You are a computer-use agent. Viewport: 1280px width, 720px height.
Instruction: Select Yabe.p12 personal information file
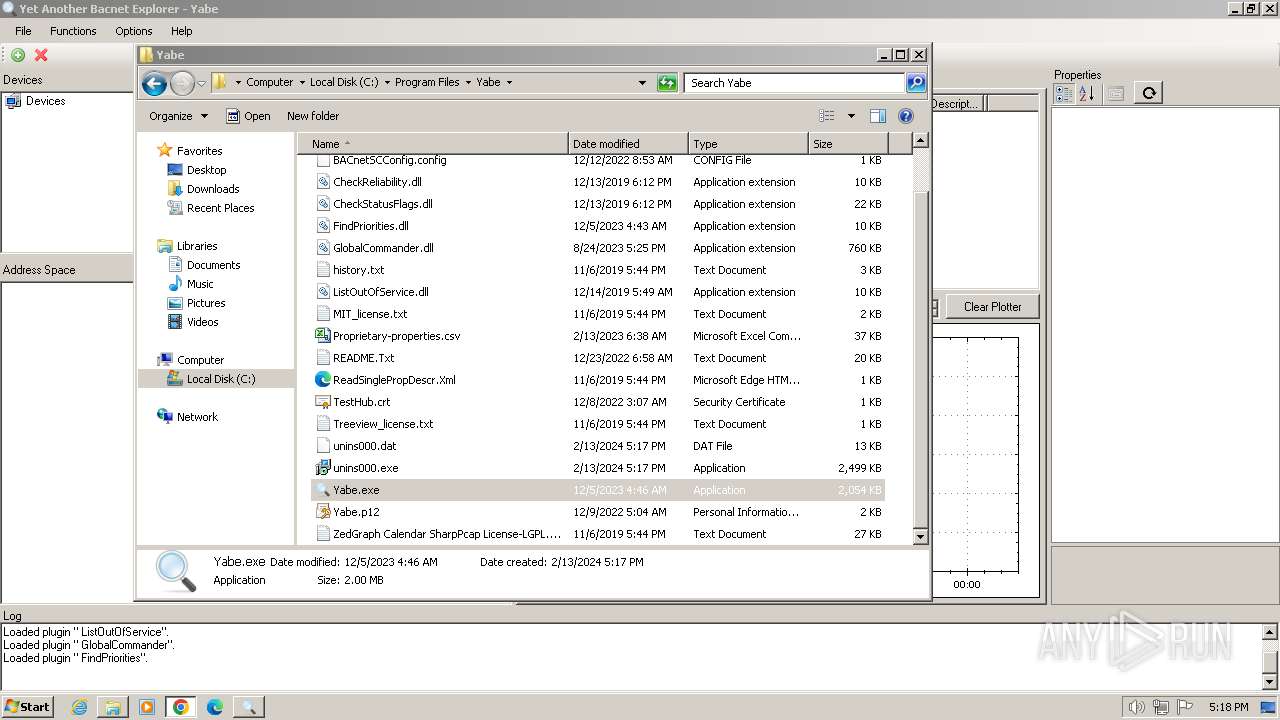[x=598, y=512]
